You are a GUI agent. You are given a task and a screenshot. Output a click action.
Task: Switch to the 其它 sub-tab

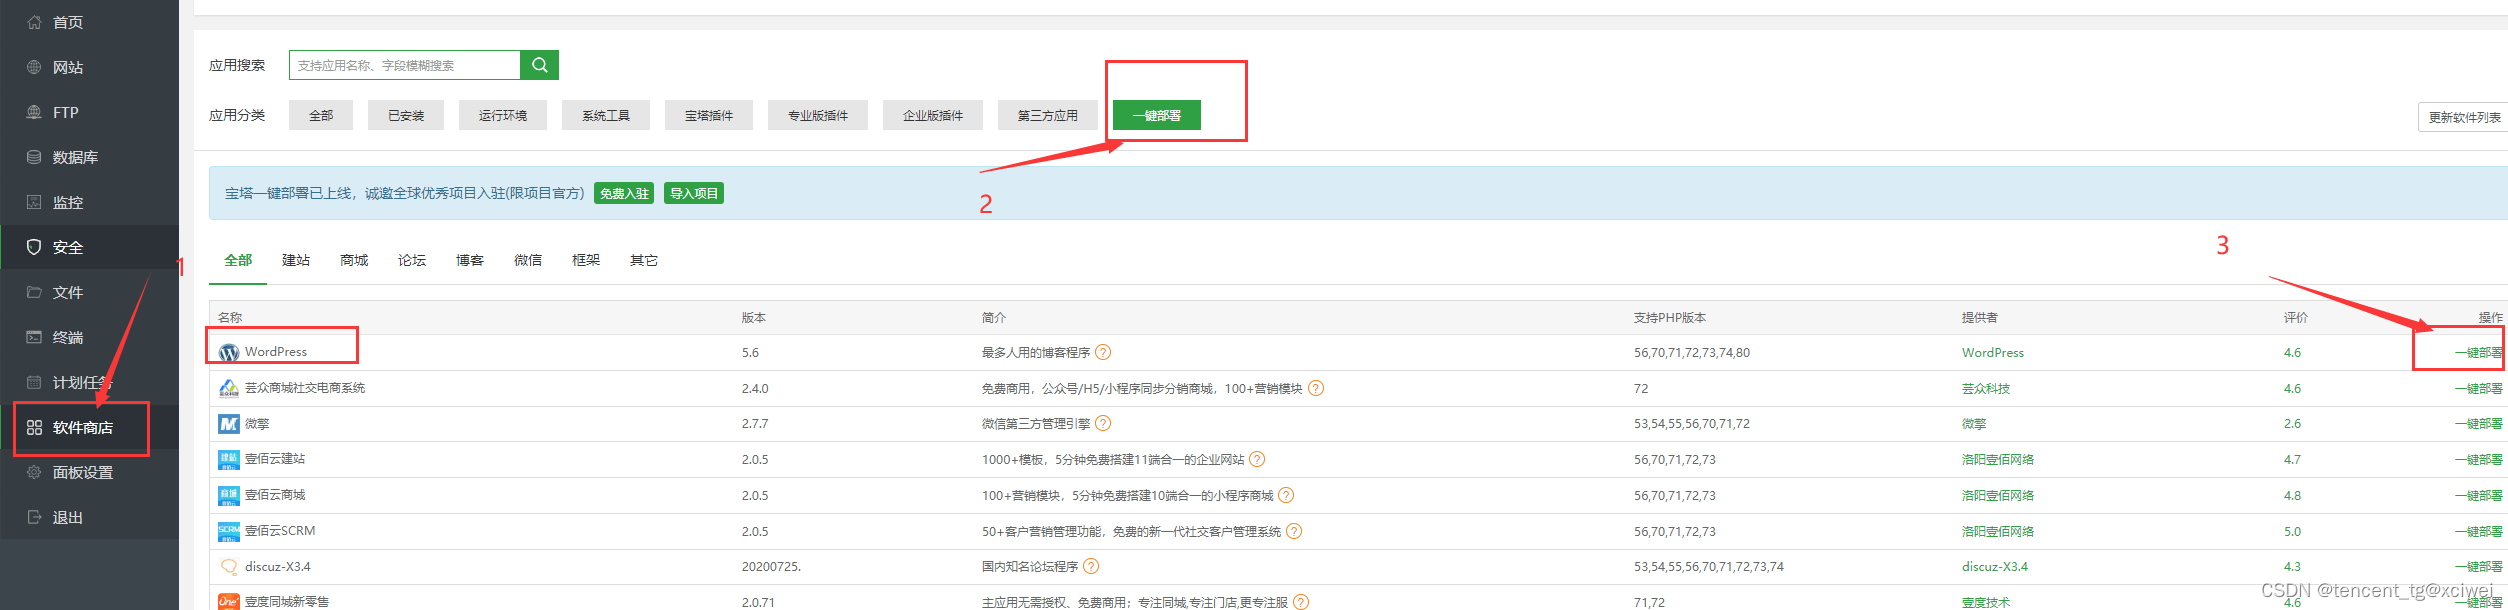644,260
